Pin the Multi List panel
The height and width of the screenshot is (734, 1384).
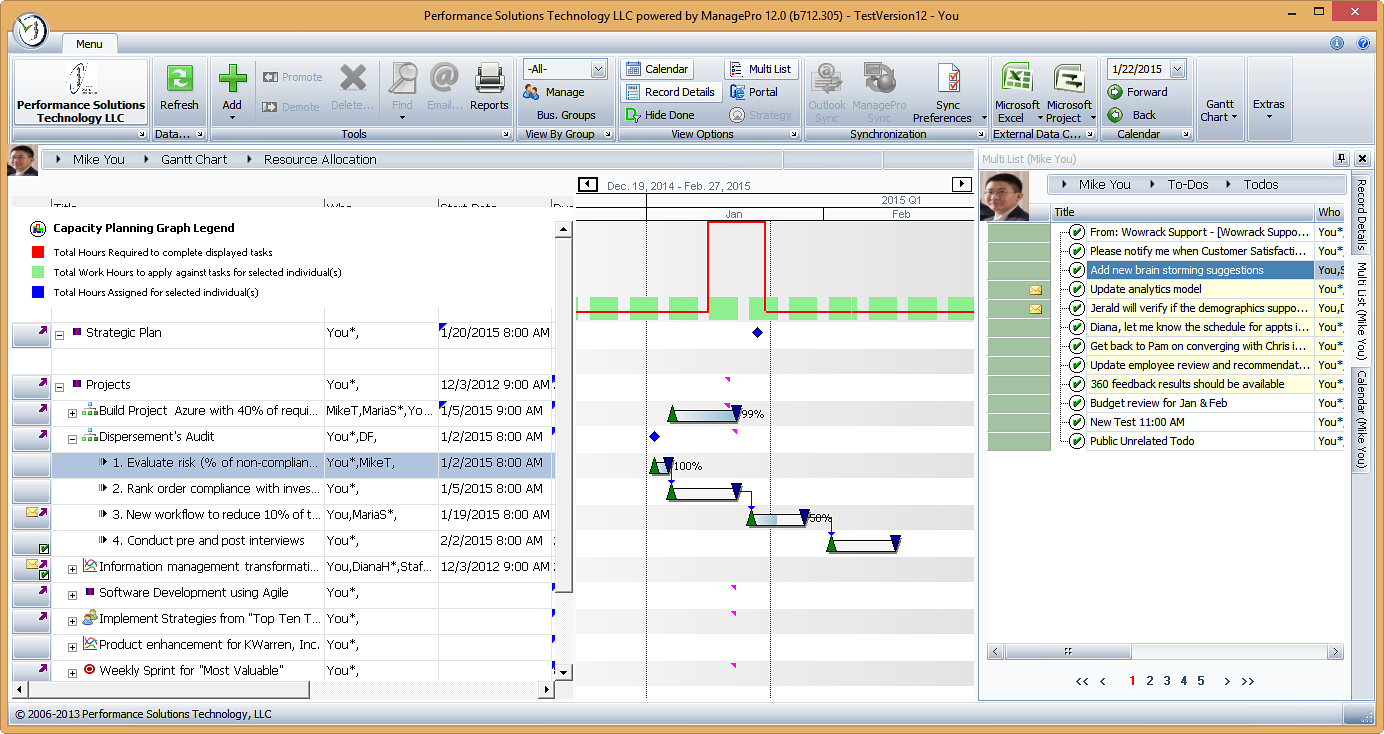coord(1341,159)
